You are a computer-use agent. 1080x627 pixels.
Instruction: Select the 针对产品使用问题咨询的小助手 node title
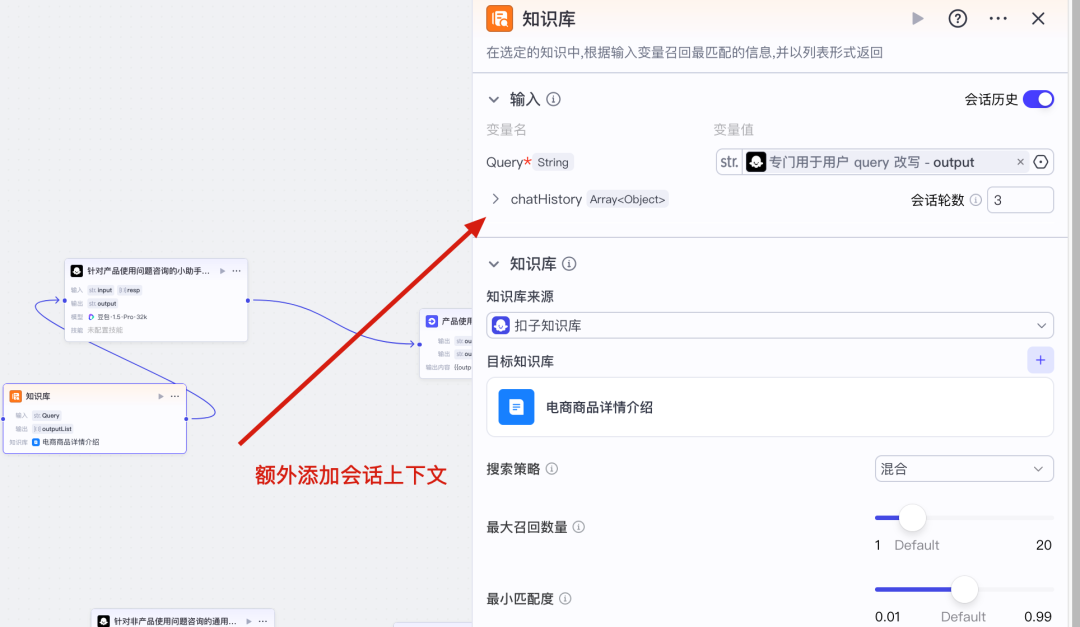148,271
